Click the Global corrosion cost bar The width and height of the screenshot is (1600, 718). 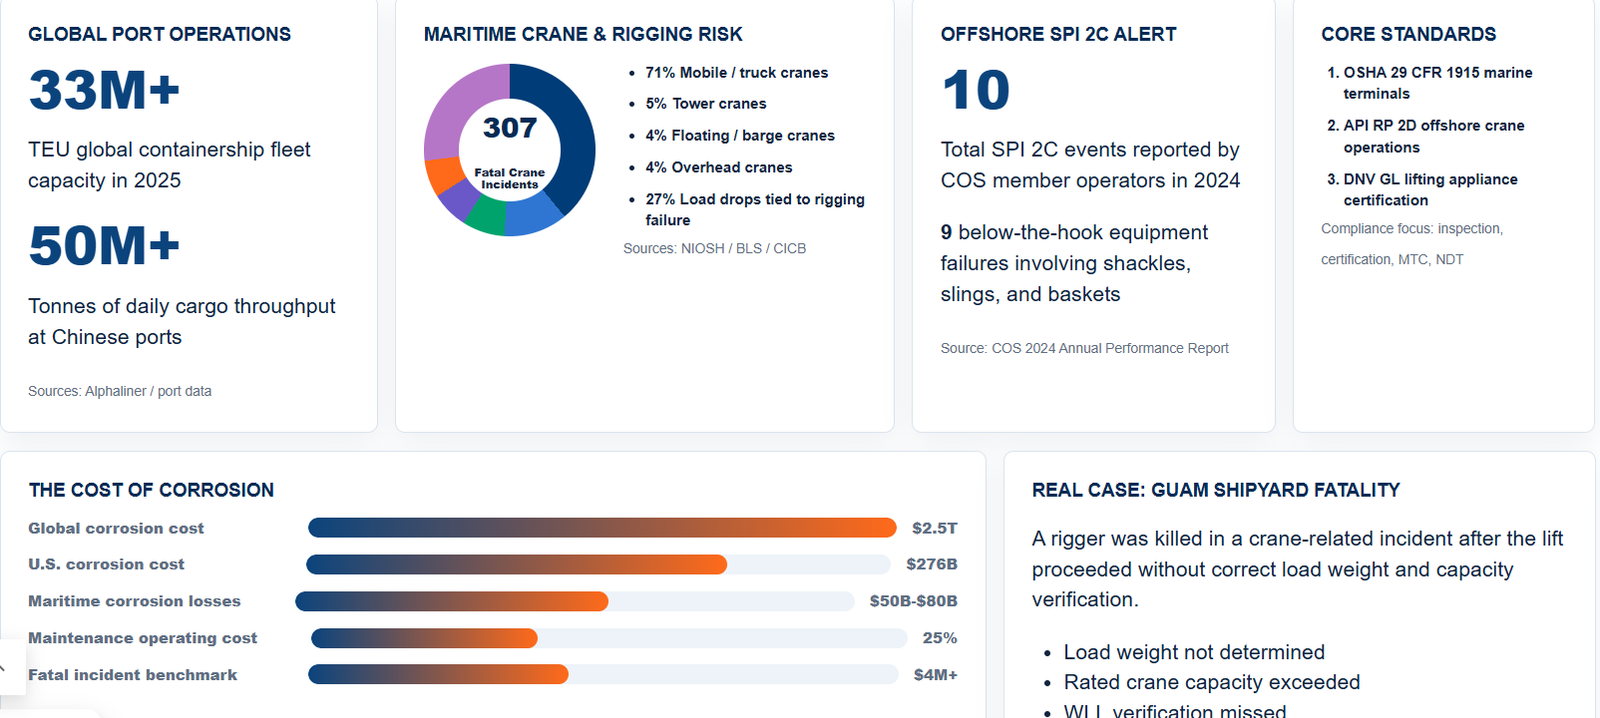point(602,528)
